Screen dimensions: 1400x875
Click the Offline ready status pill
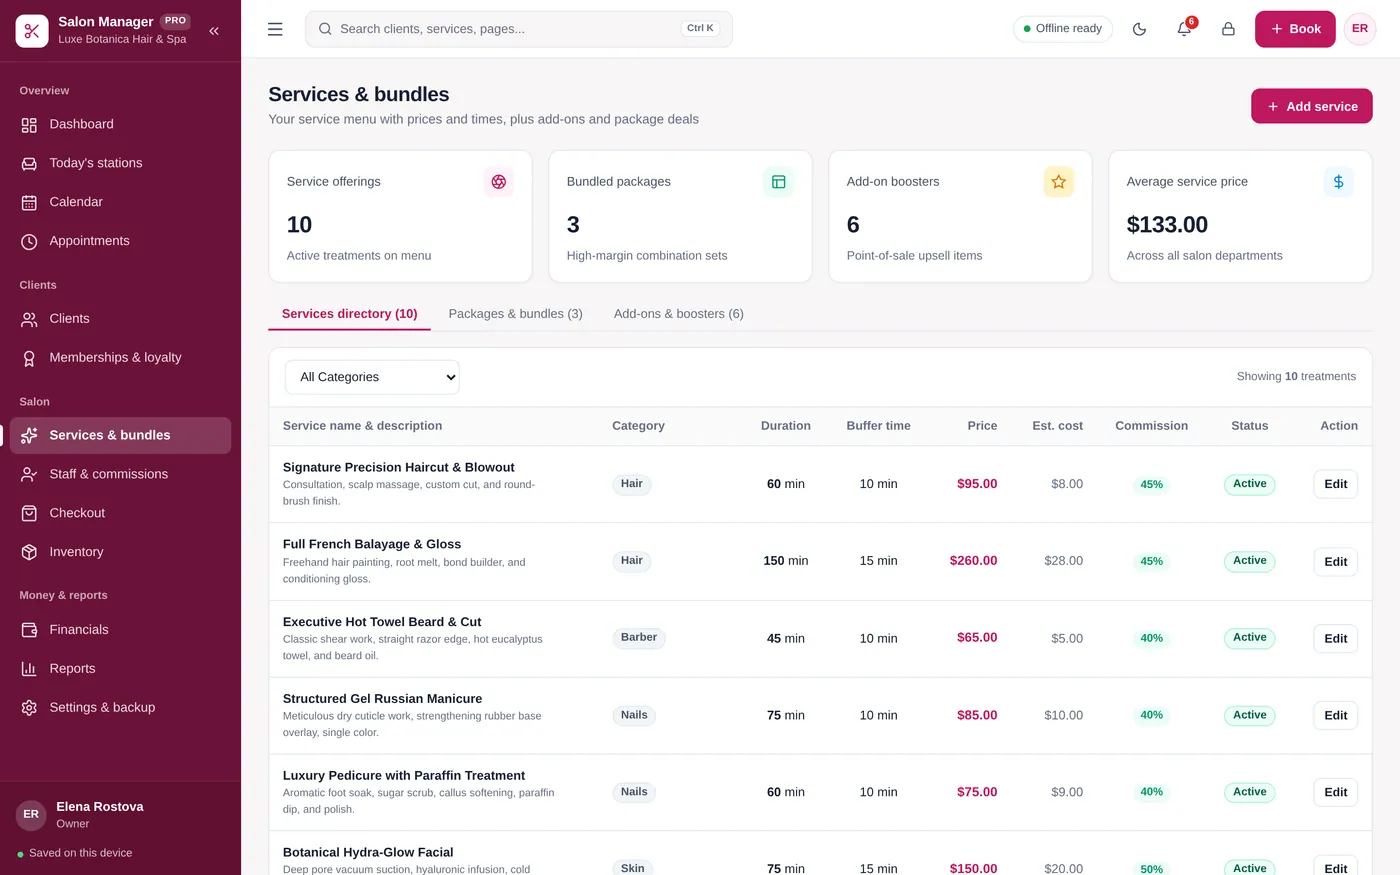coord(1062,29)
